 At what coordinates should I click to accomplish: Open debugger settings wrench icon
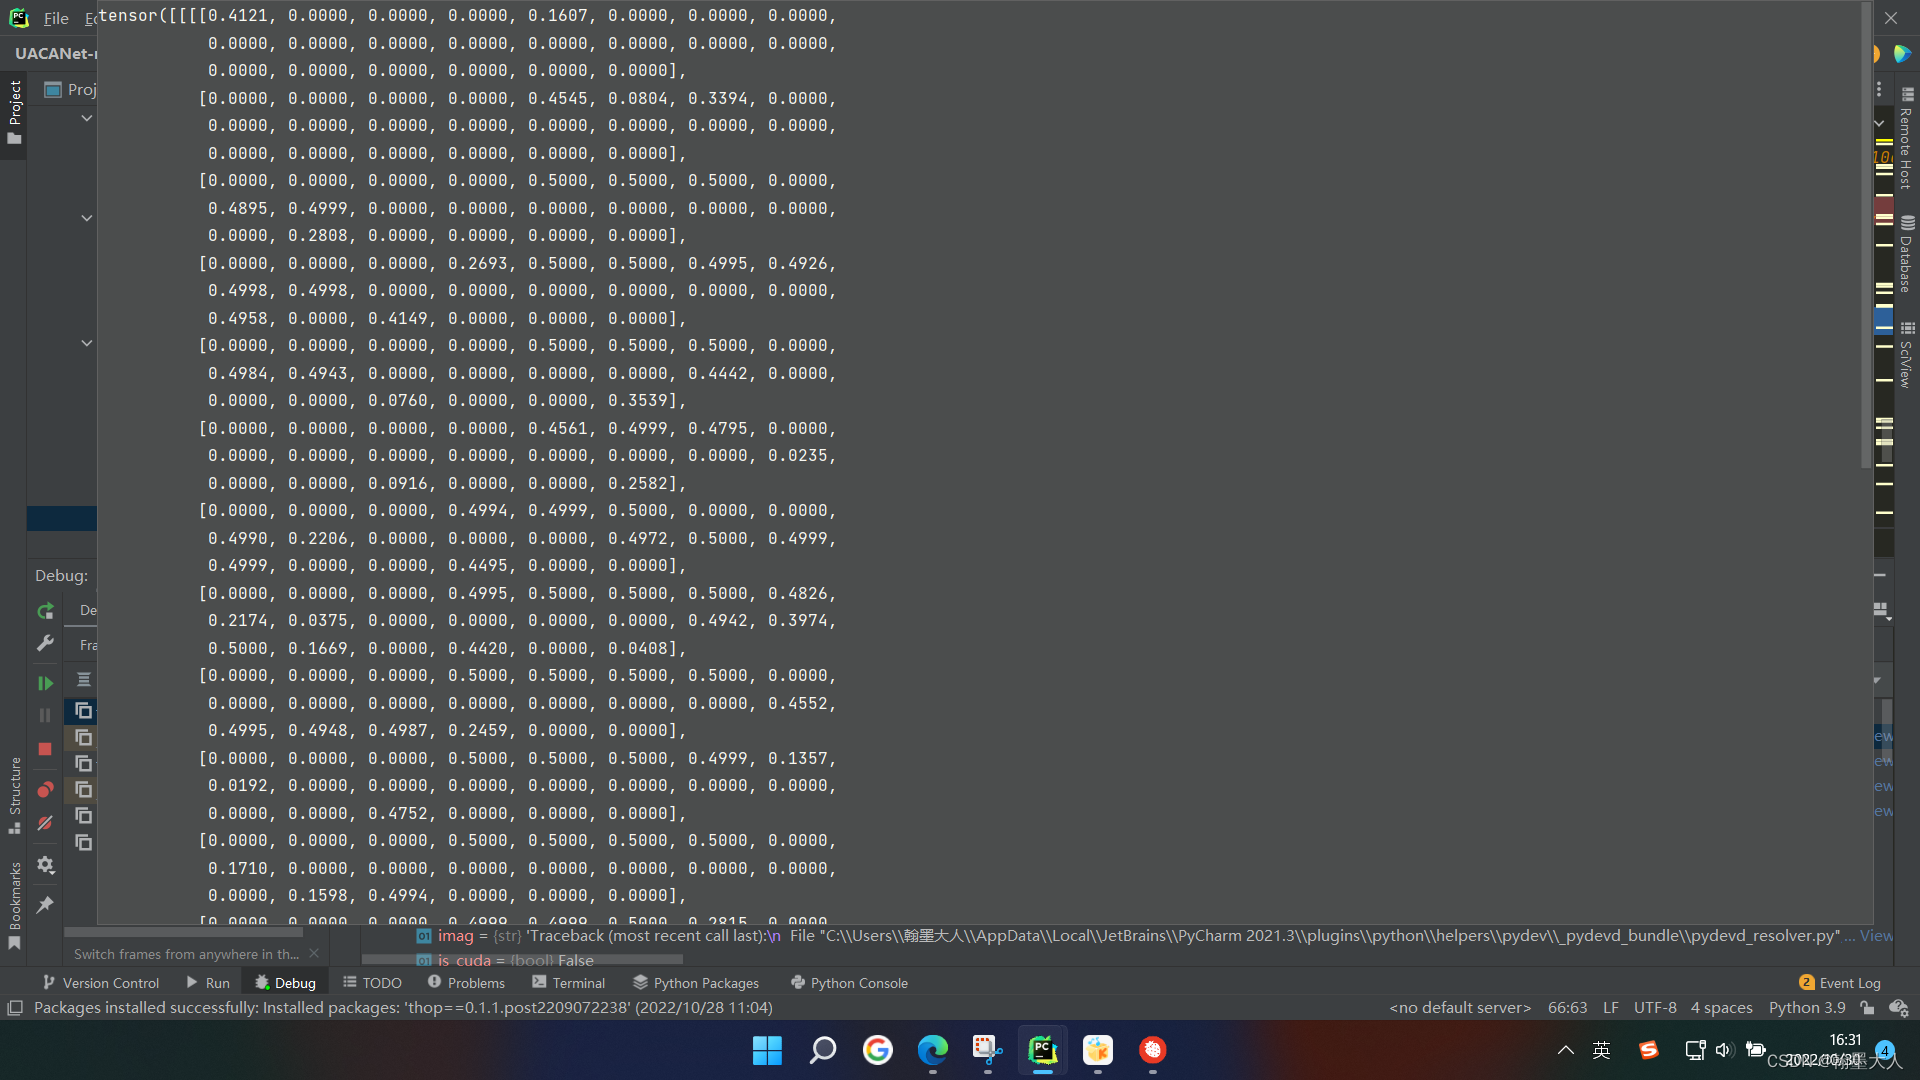(x=45, y=643)
